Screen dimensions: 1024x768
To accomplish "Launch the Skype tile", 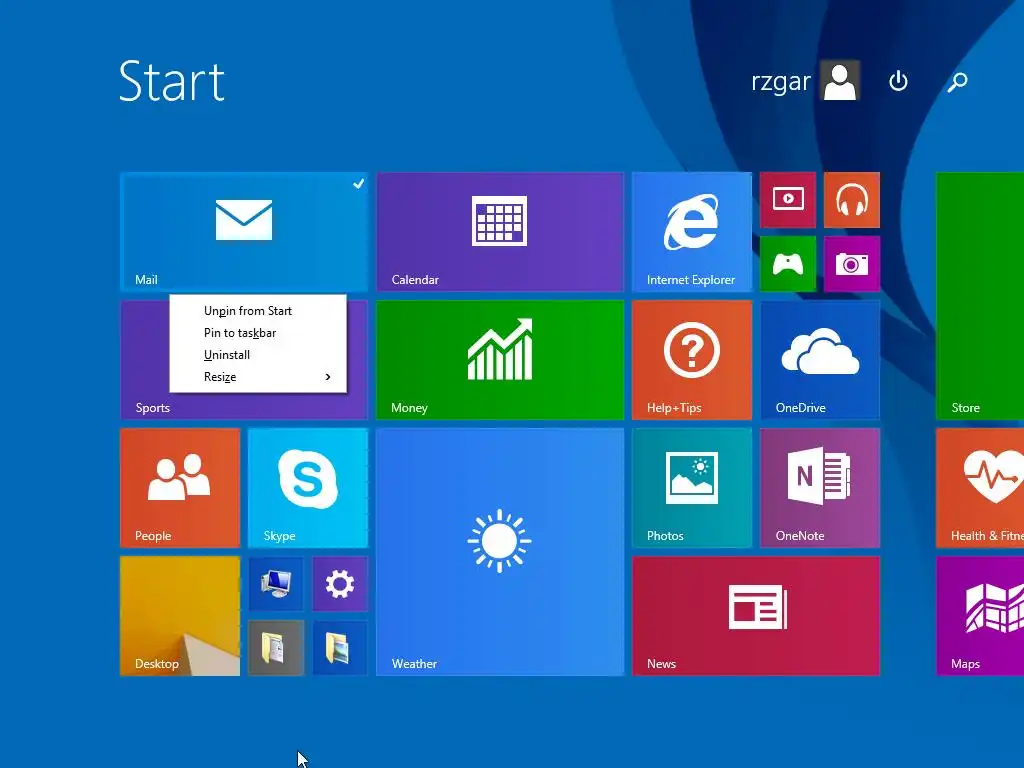I will pyautogui.click(x=308, y=488).
